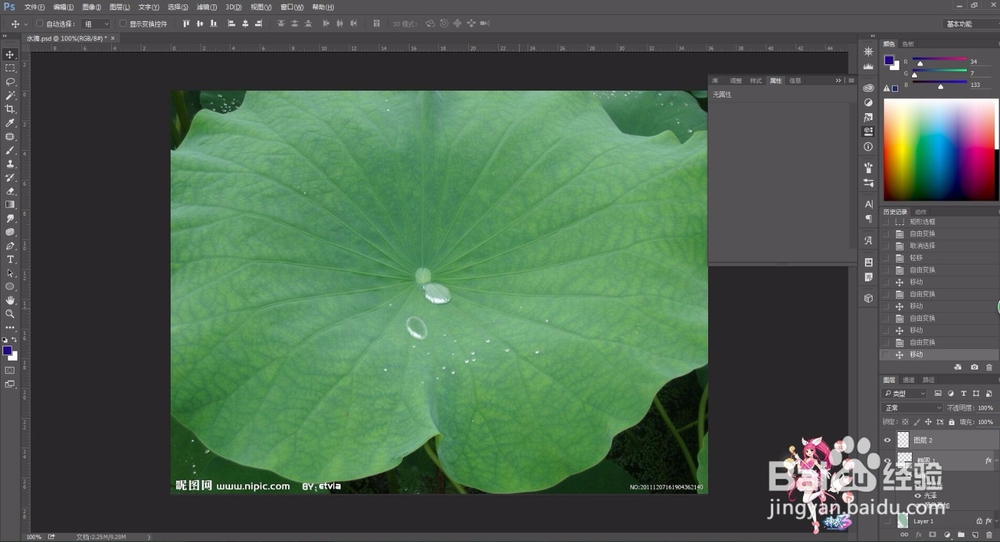Collapse effects list of second layer
Image resolution: width=1000 pixels, height=542 pixels.
point(997,460)
